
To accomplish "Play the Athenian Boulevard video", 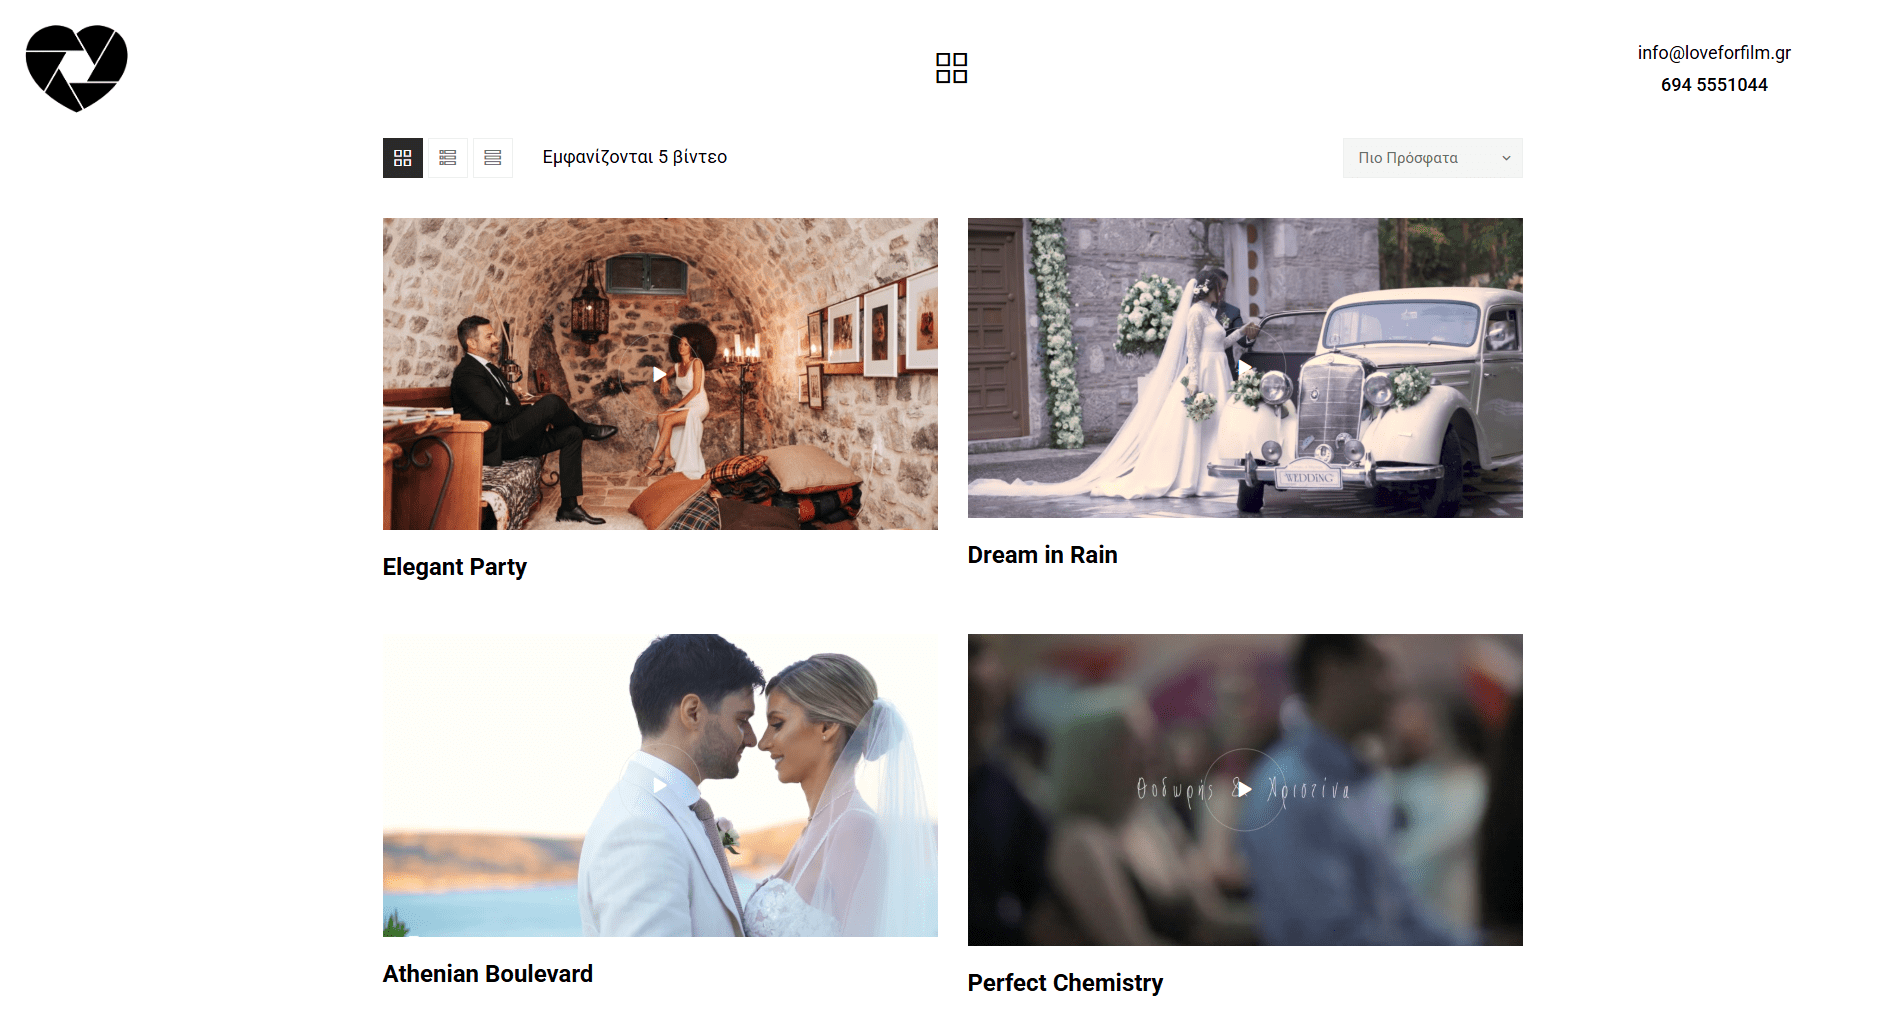I will click(x=659, y=786).
